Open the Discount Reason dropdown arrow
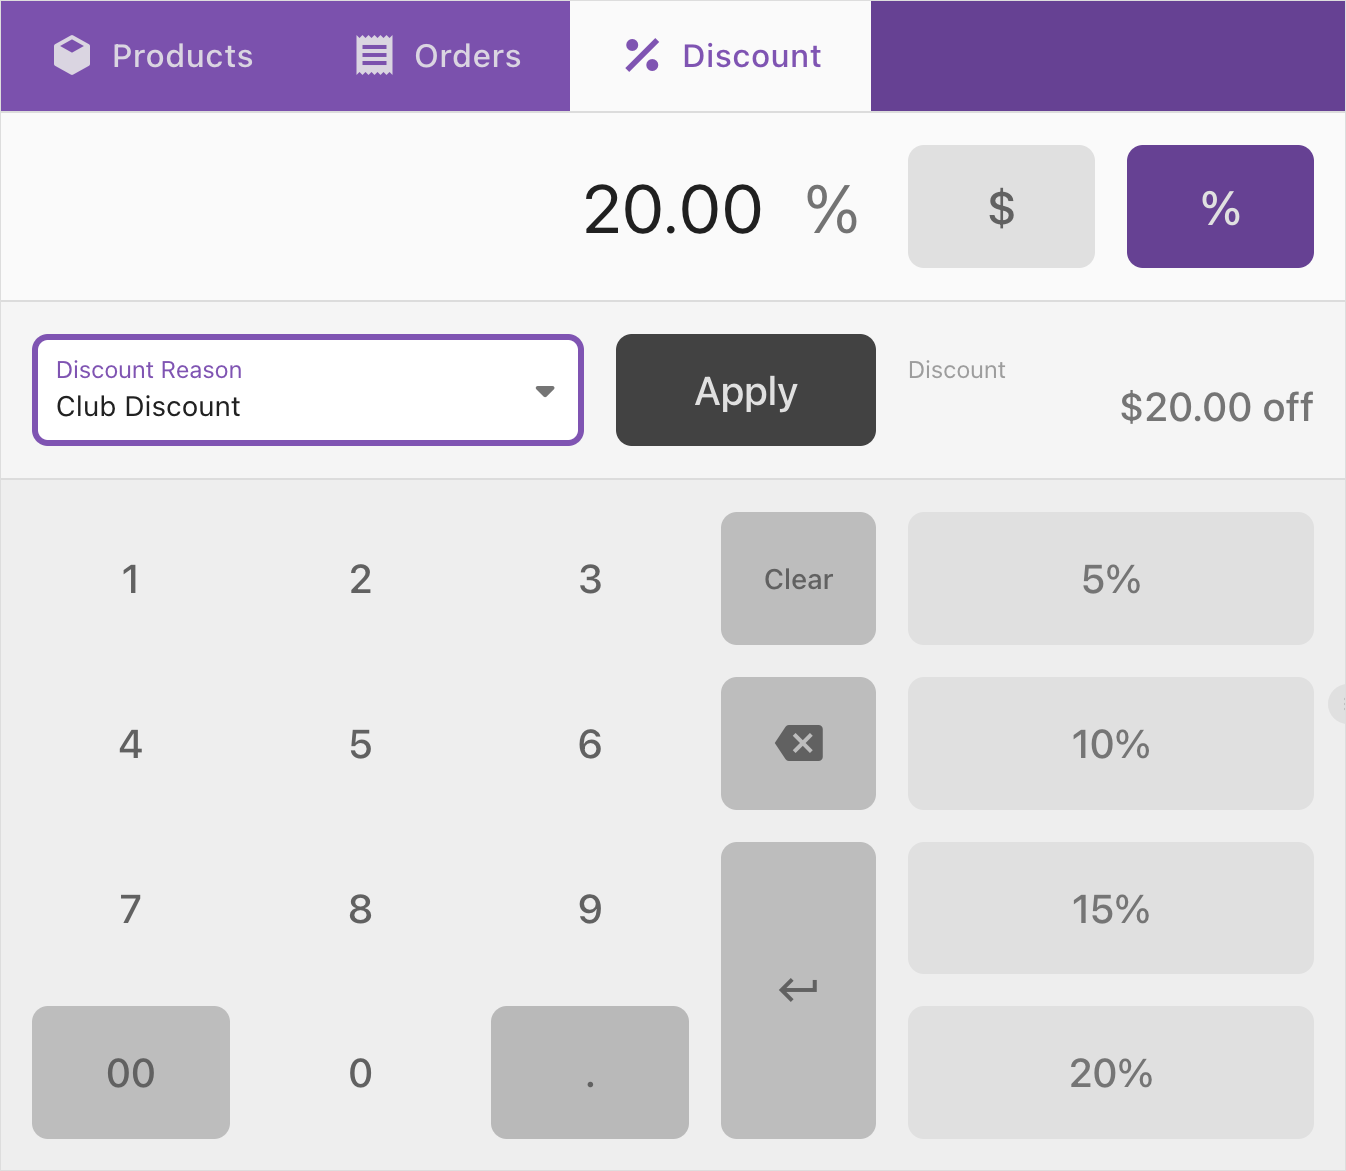The height and width of the screenshot is (1171, 1346). click(x=545, y=391)
